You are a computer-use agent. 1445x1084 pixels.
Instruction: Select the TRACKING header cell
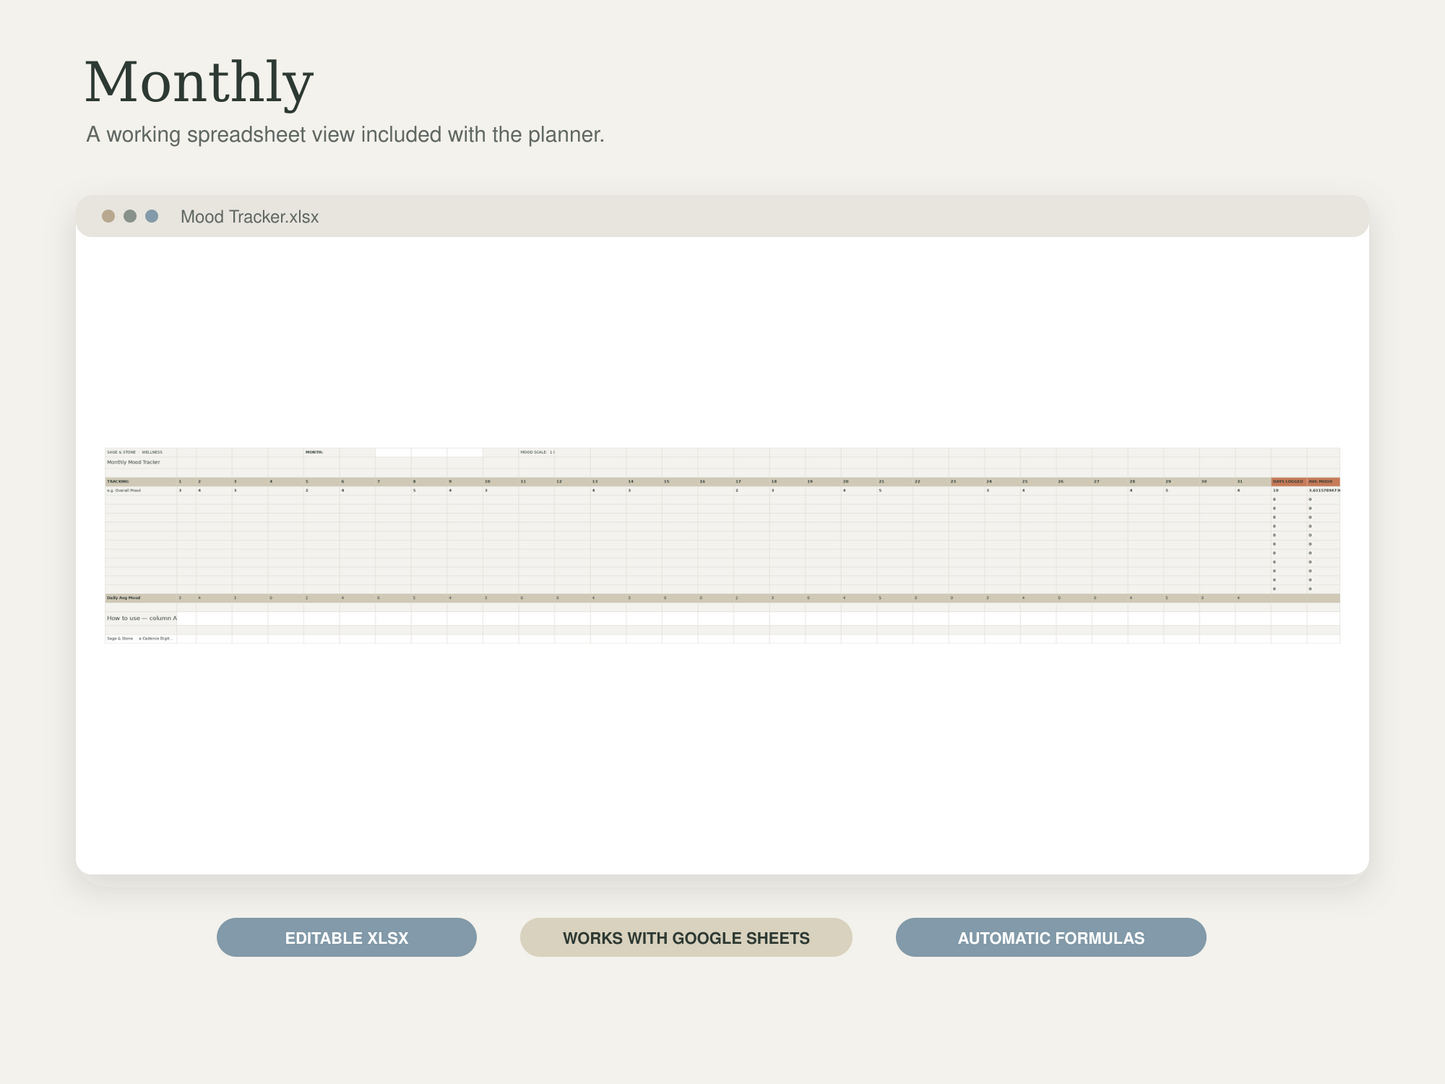tap(141, 482)
